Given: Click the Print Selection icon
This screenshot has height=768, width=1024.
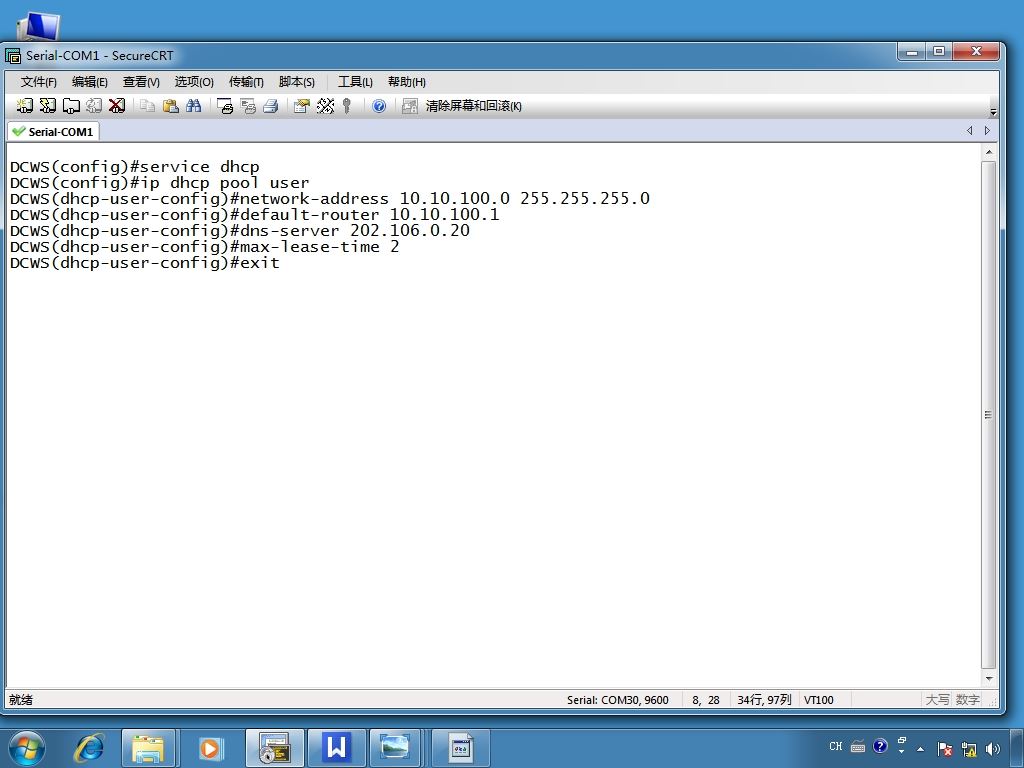Looking at the screenshot, I should click(248, 106).
